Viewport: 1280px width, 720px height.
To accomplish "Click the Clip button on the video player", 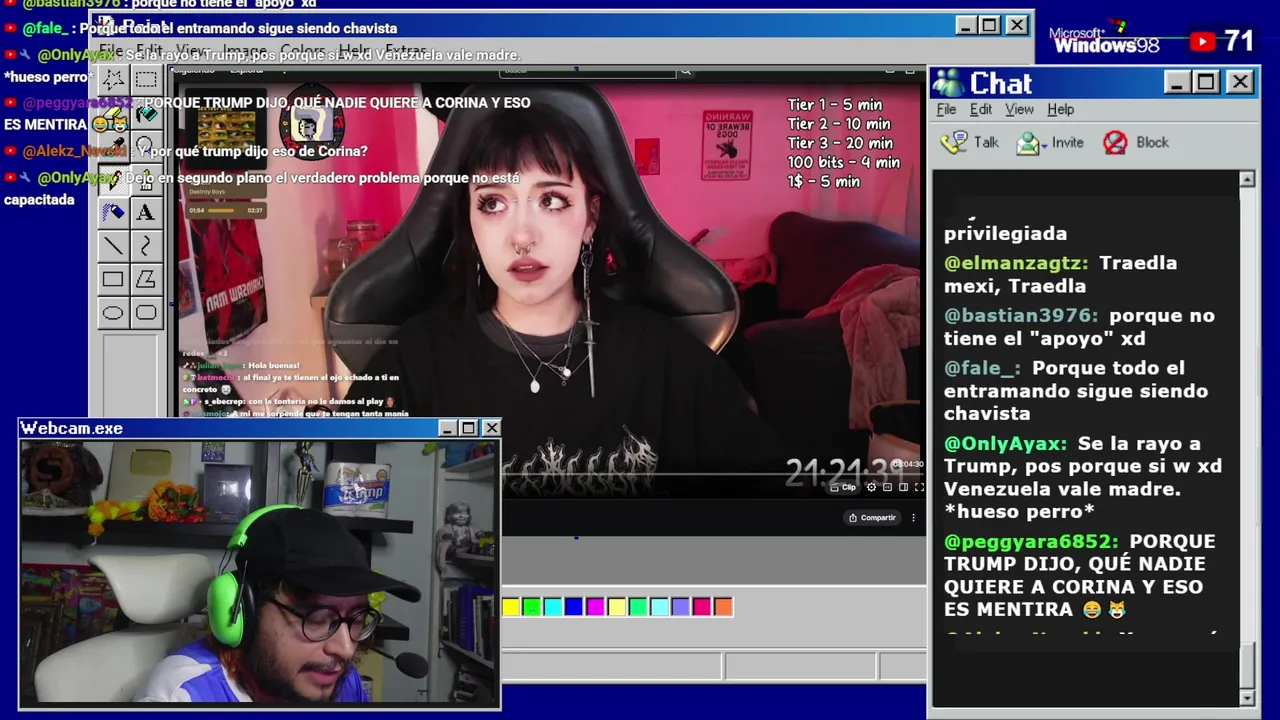I will pos(843,487).
